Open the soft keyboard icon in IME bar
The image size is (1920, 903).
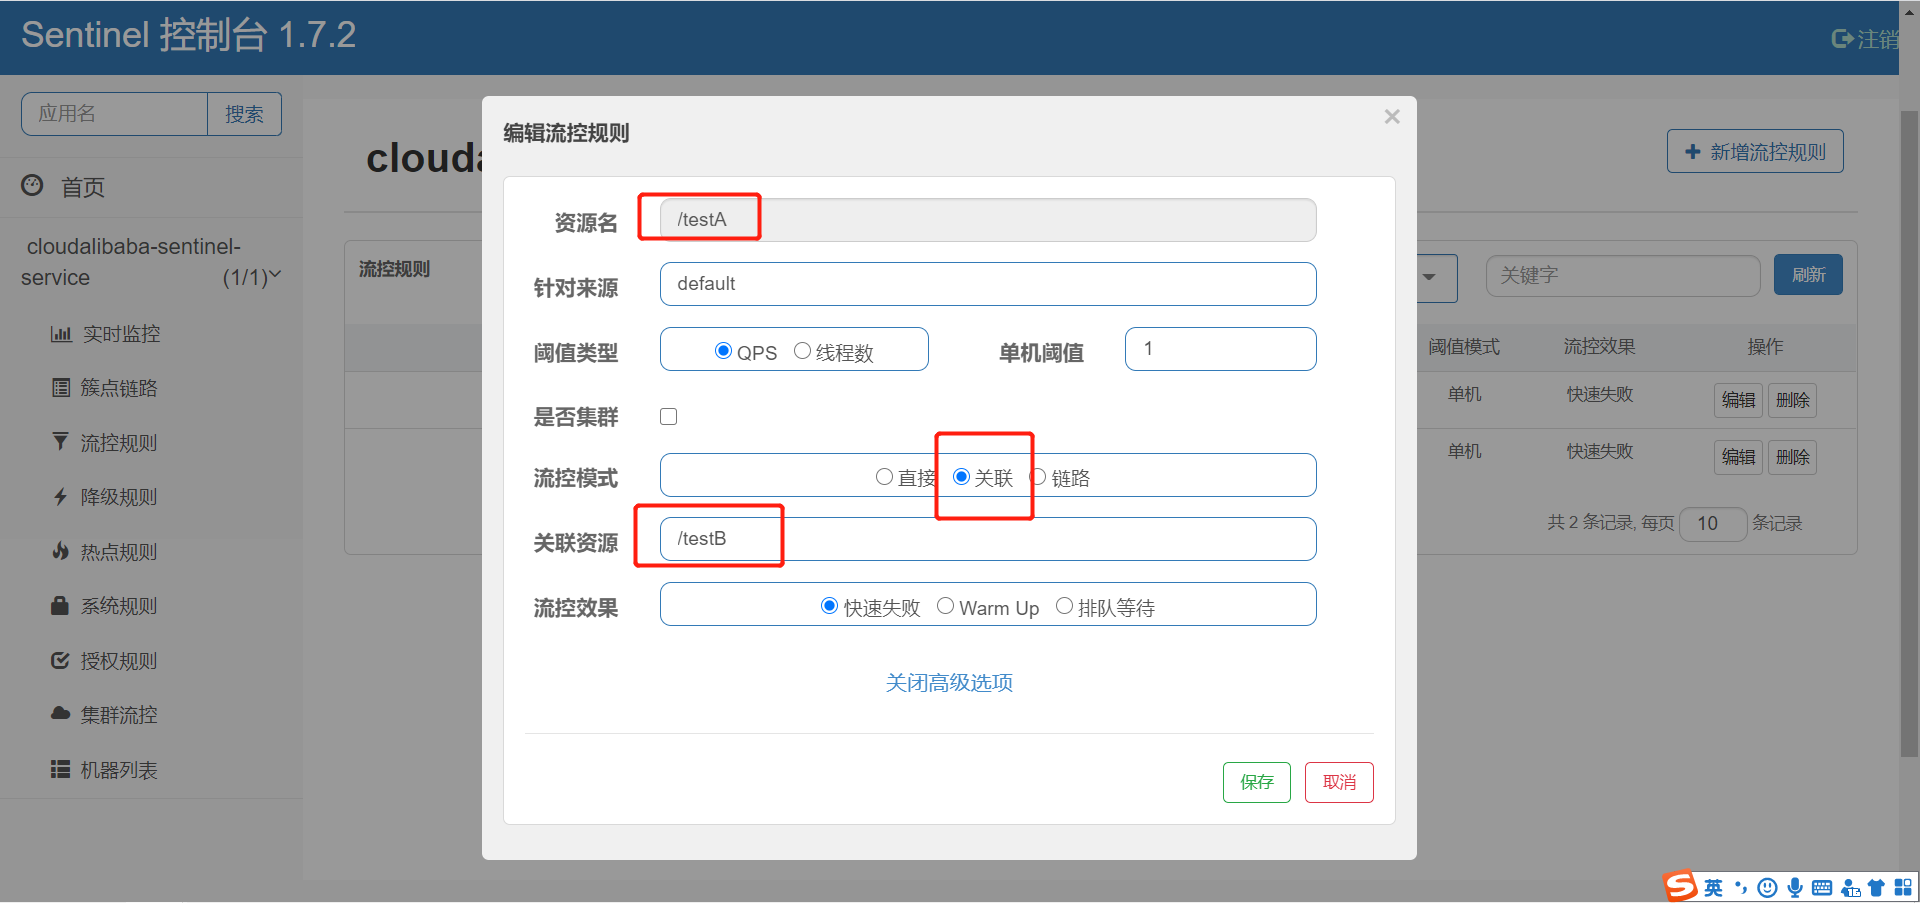(1822, 888)
